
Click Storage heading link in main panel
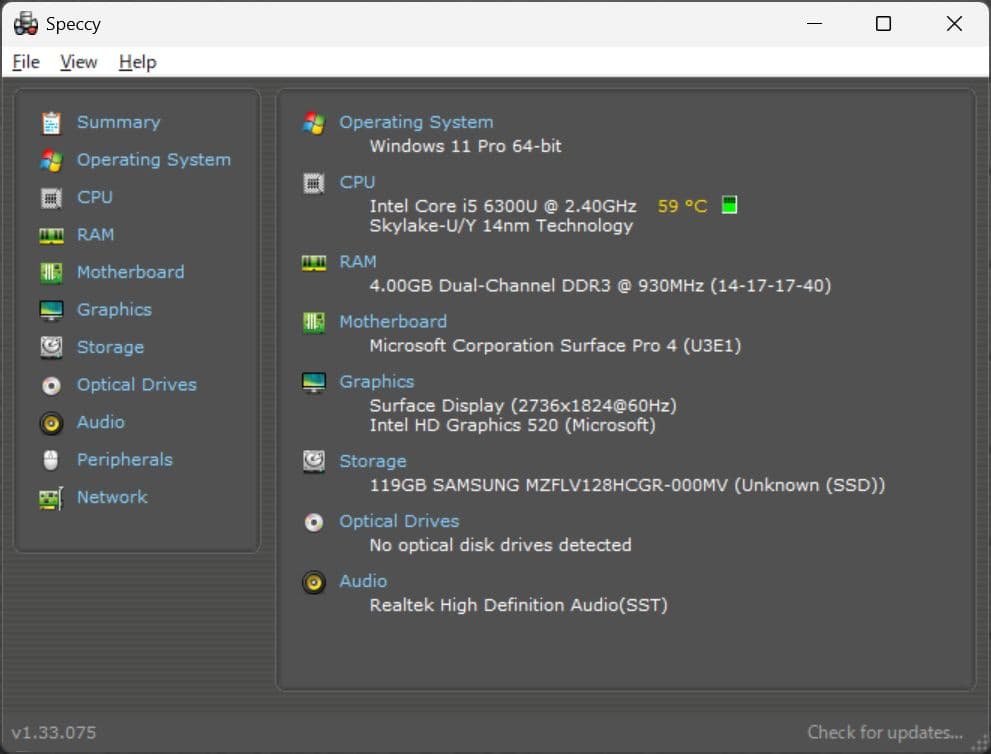pos(373,461)
